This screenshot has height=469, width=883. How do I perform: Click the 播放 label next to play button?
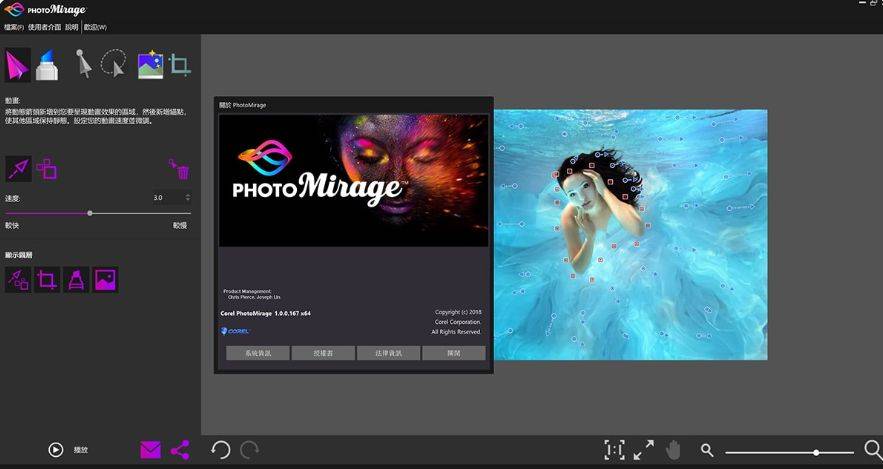tap(81, 450)
